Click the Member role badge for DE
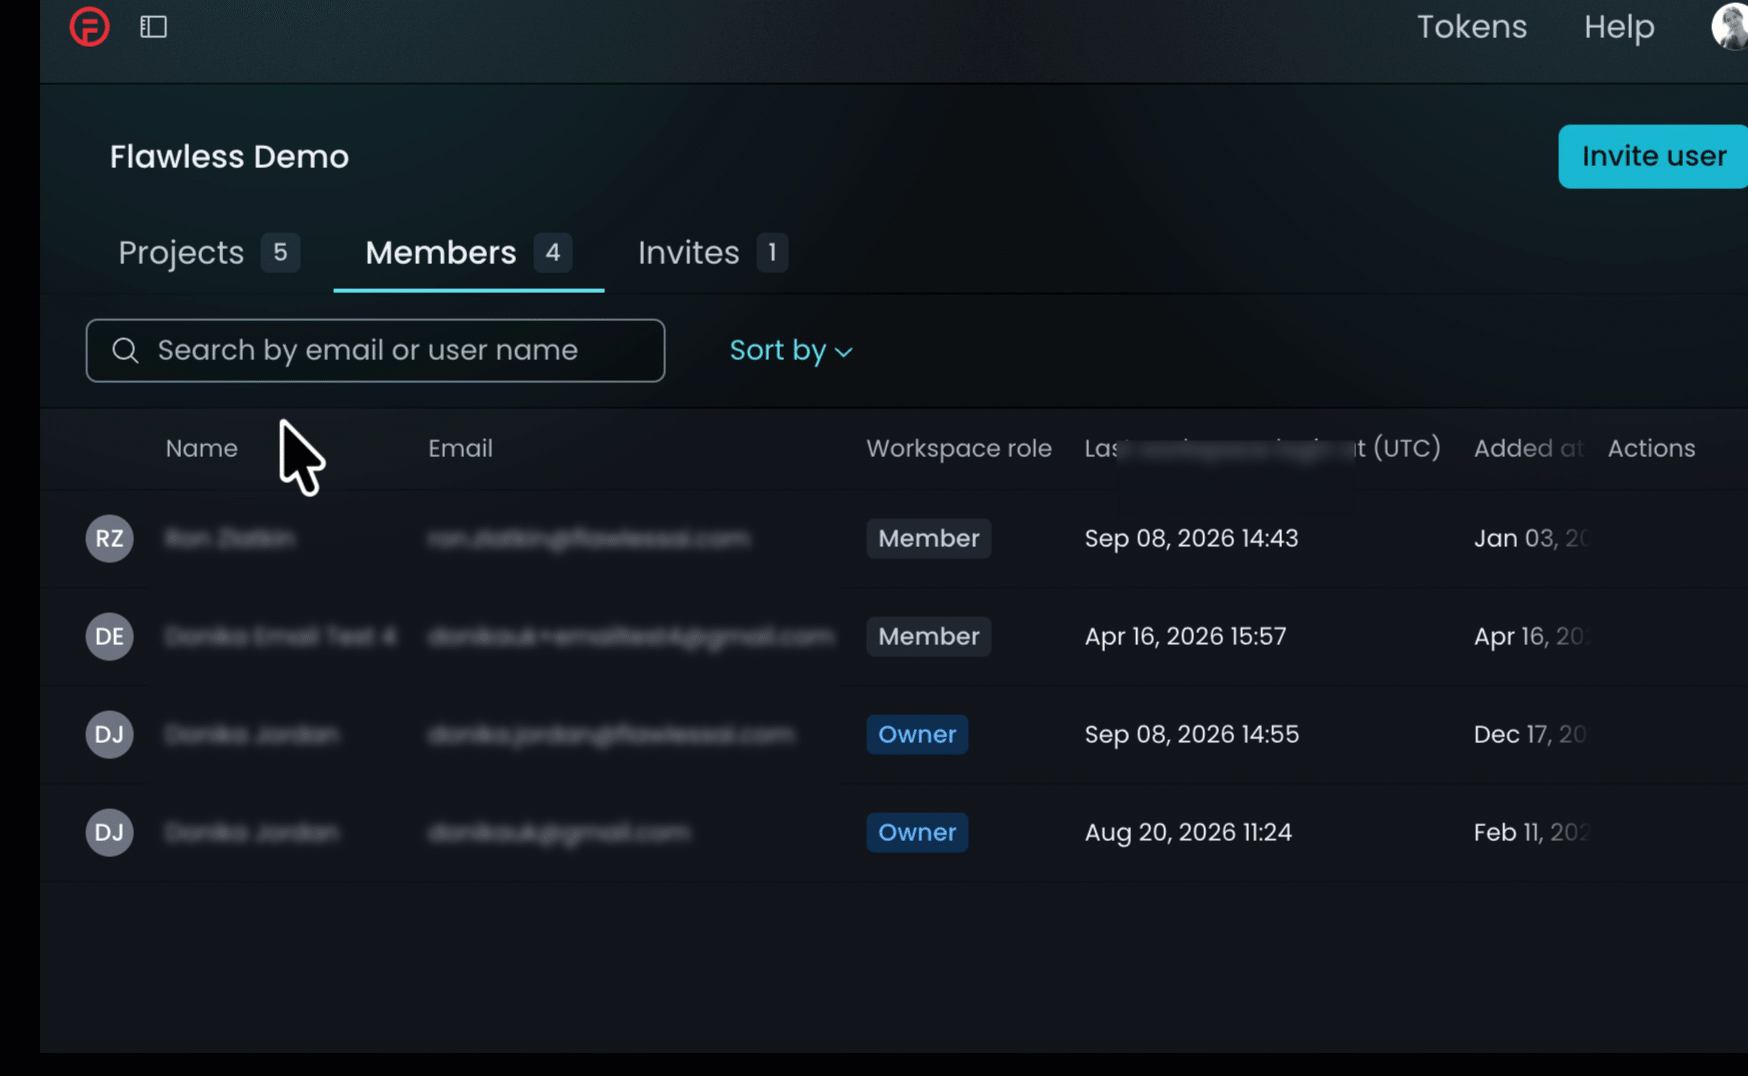Image resolution: width=1748 pixels, height=1076 pixels. pos(928,636)
